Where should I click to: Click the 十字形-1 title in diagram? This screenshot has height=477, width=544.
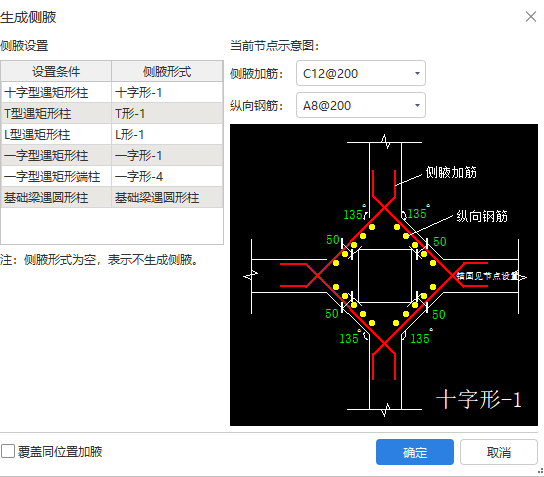479,399
